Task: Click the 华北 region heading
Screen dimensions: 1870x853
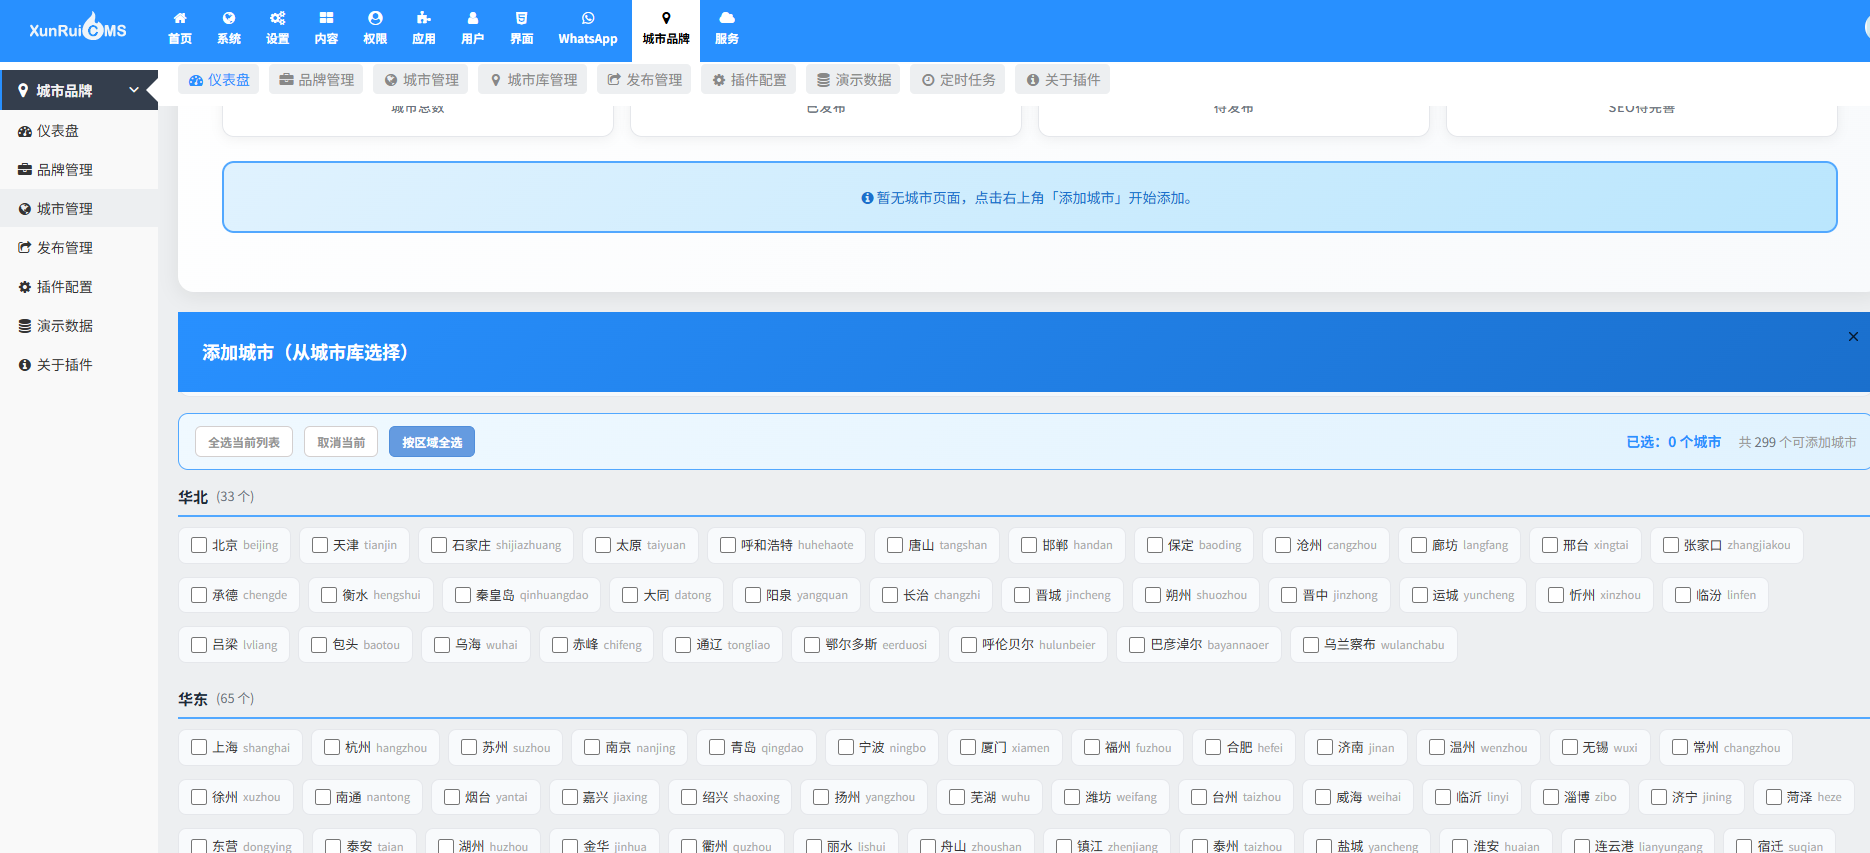Action: [x=193, y=497]
